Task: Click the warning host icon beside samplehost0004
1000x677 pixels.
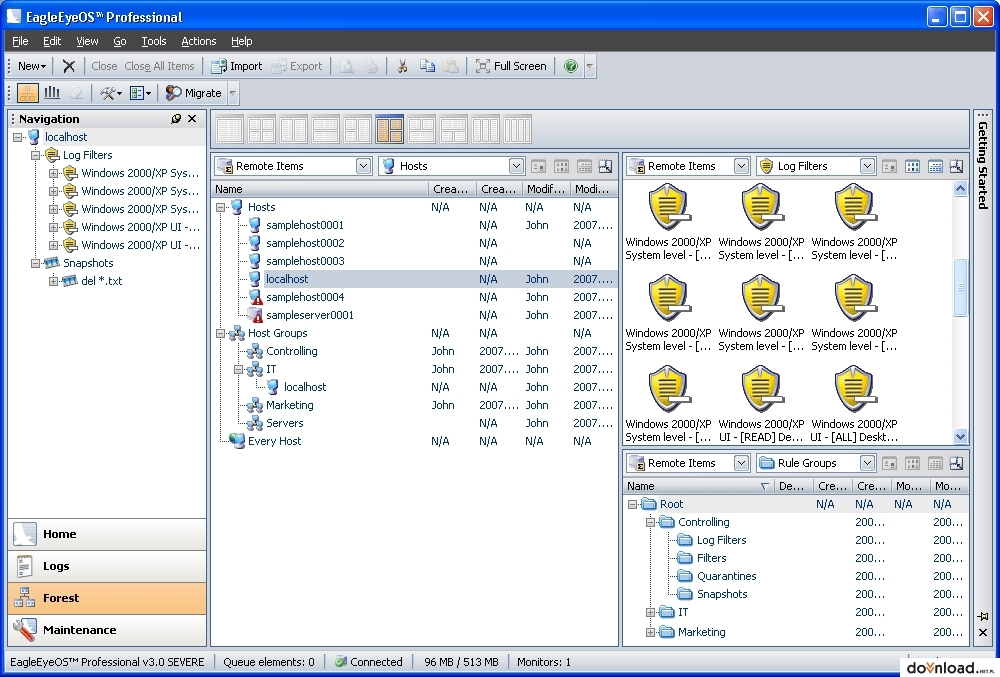Action: point(255,297)
